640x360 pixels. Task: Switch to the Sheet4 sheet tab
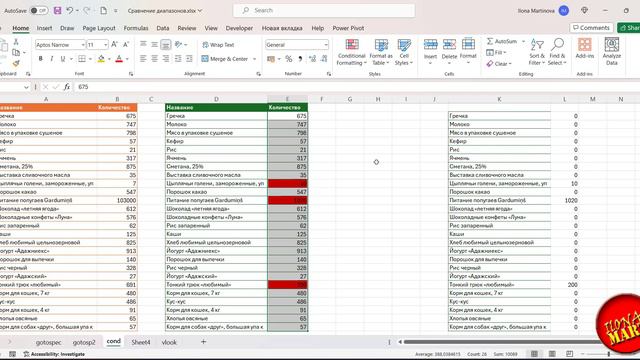[141, 342]
